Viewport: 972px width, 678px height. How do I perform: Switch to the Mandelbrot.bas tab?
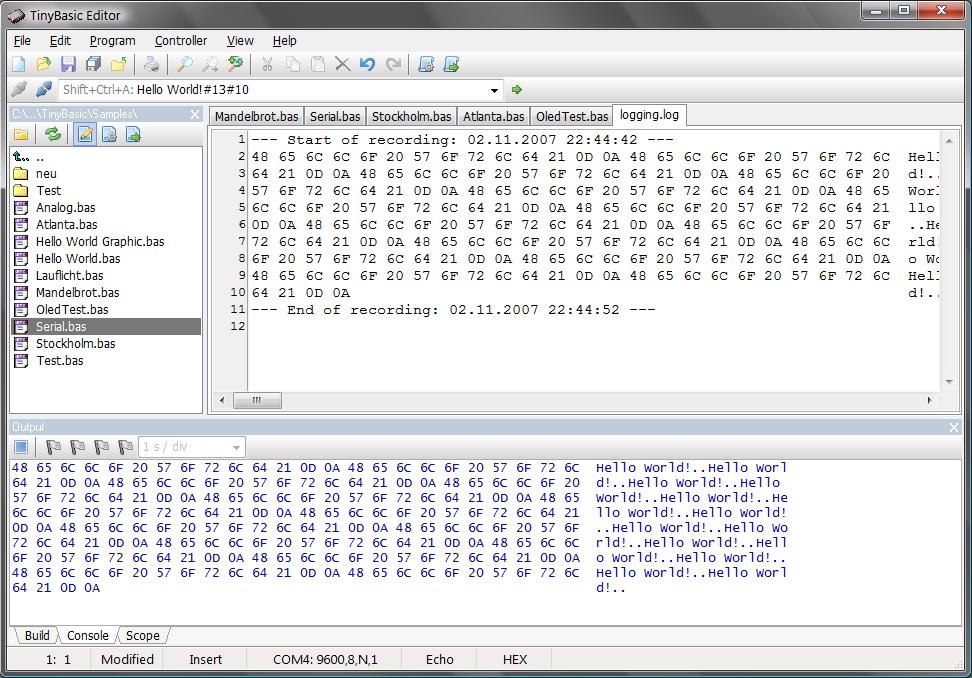click(x=256, y=117)
